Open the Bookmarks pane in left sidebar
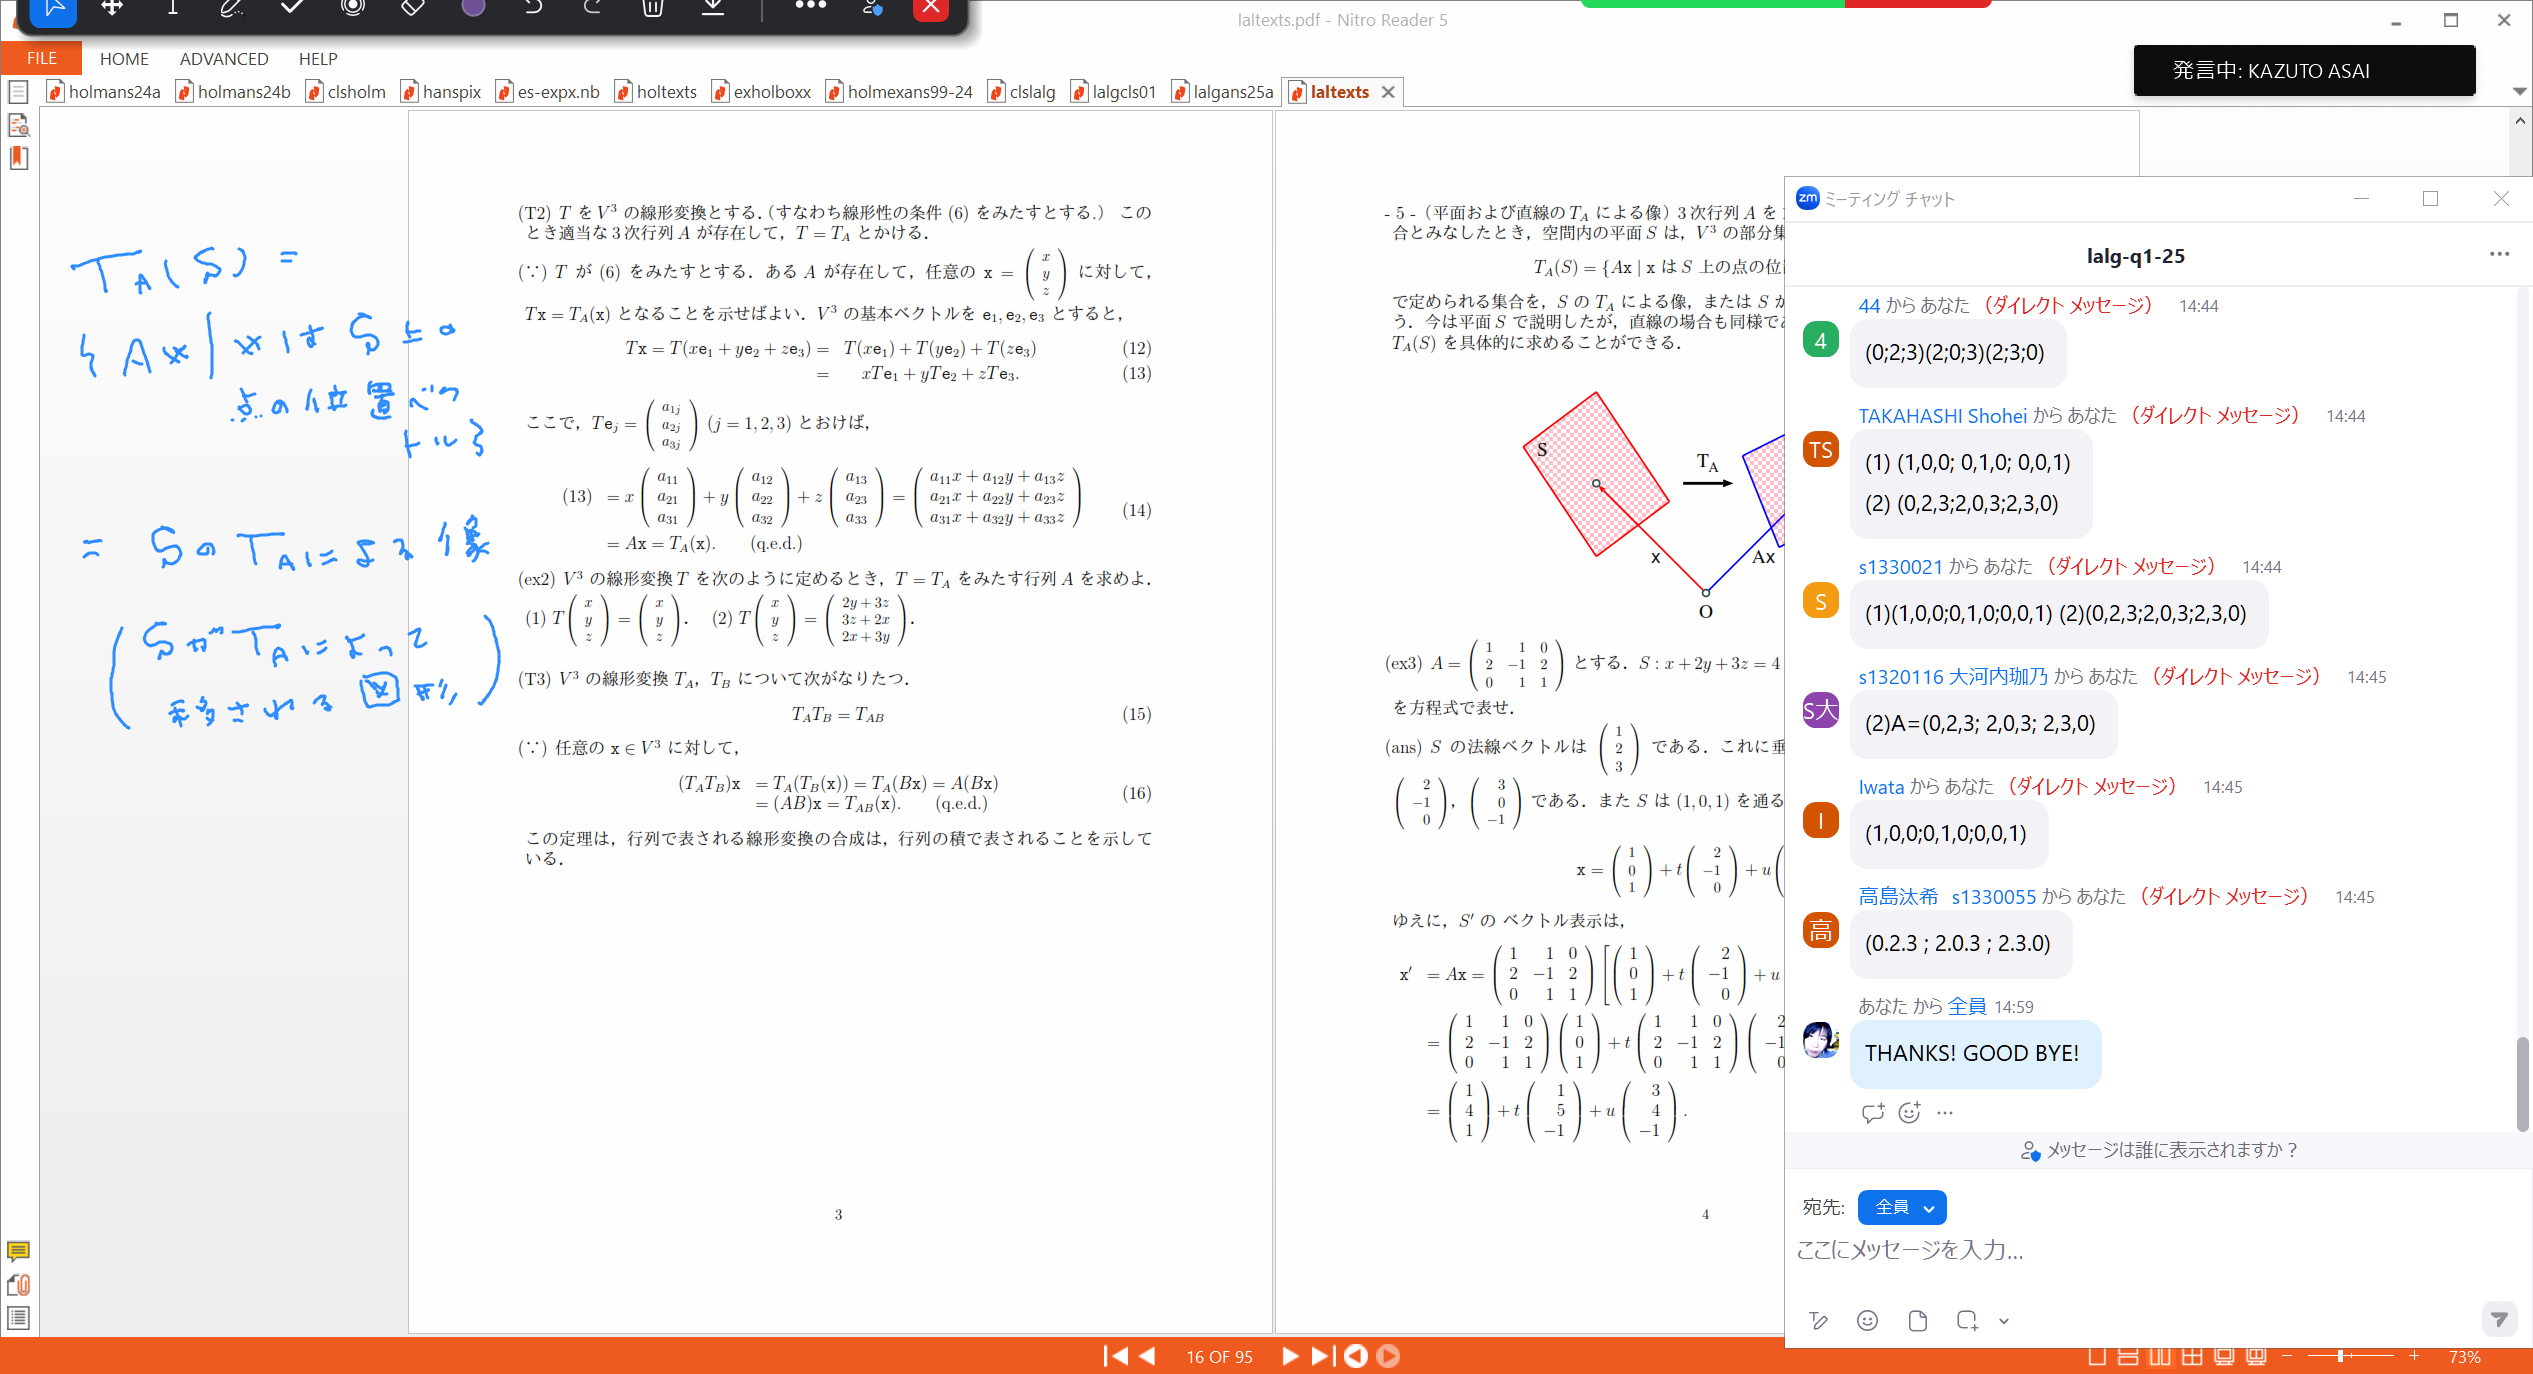This screenshot has height=1374, width=2533. (18, 158)
